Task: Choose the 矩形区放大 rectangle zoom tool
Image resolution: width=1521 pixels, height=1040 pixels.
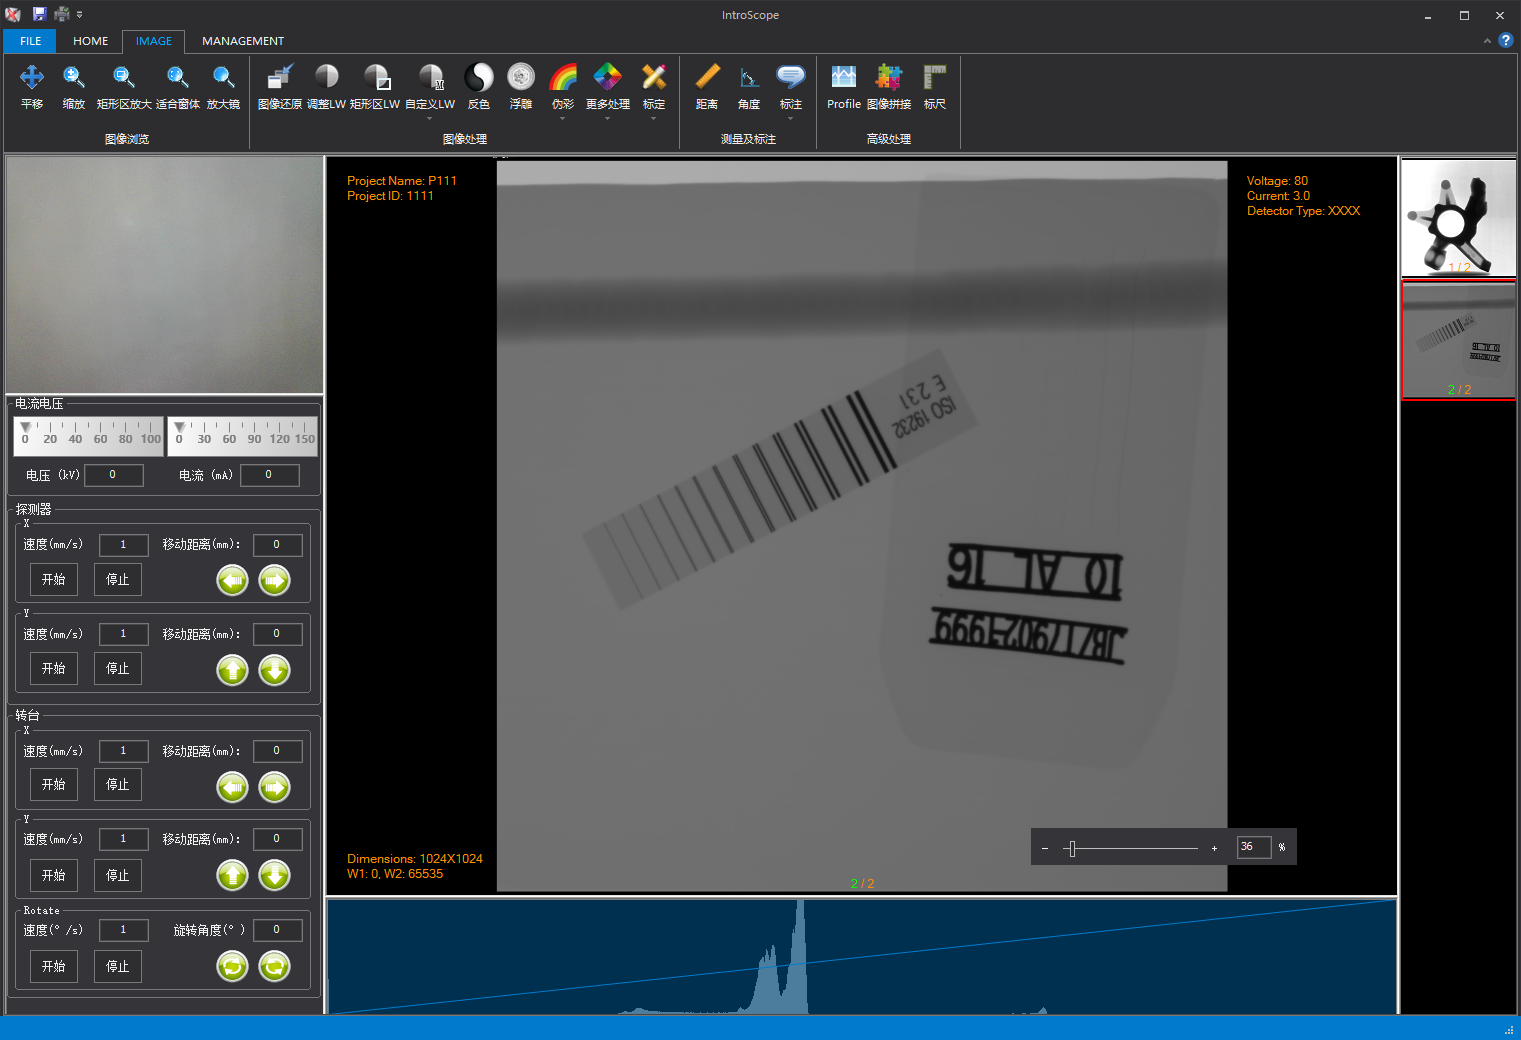Action: [x=124, y=87]
